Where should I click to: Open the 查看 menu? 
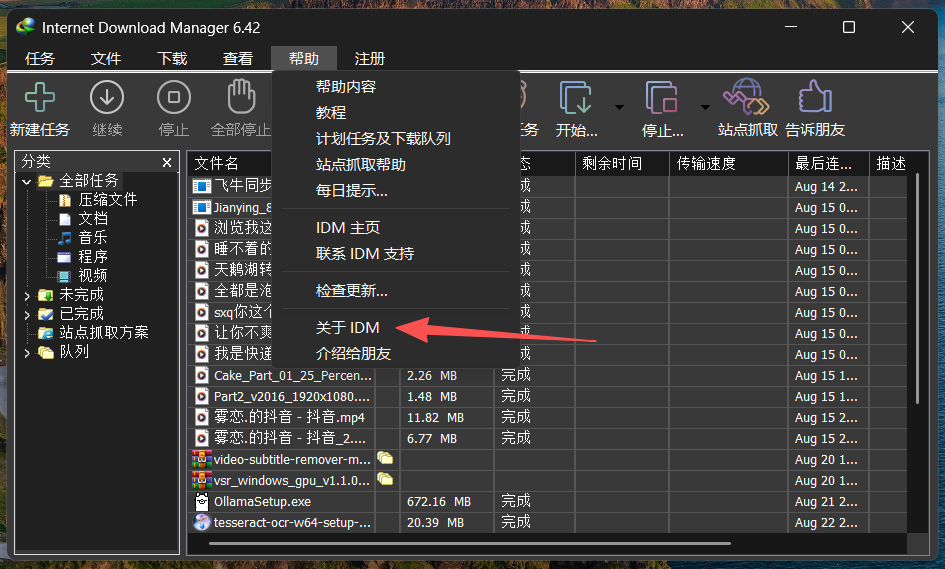tap(237, 58)
